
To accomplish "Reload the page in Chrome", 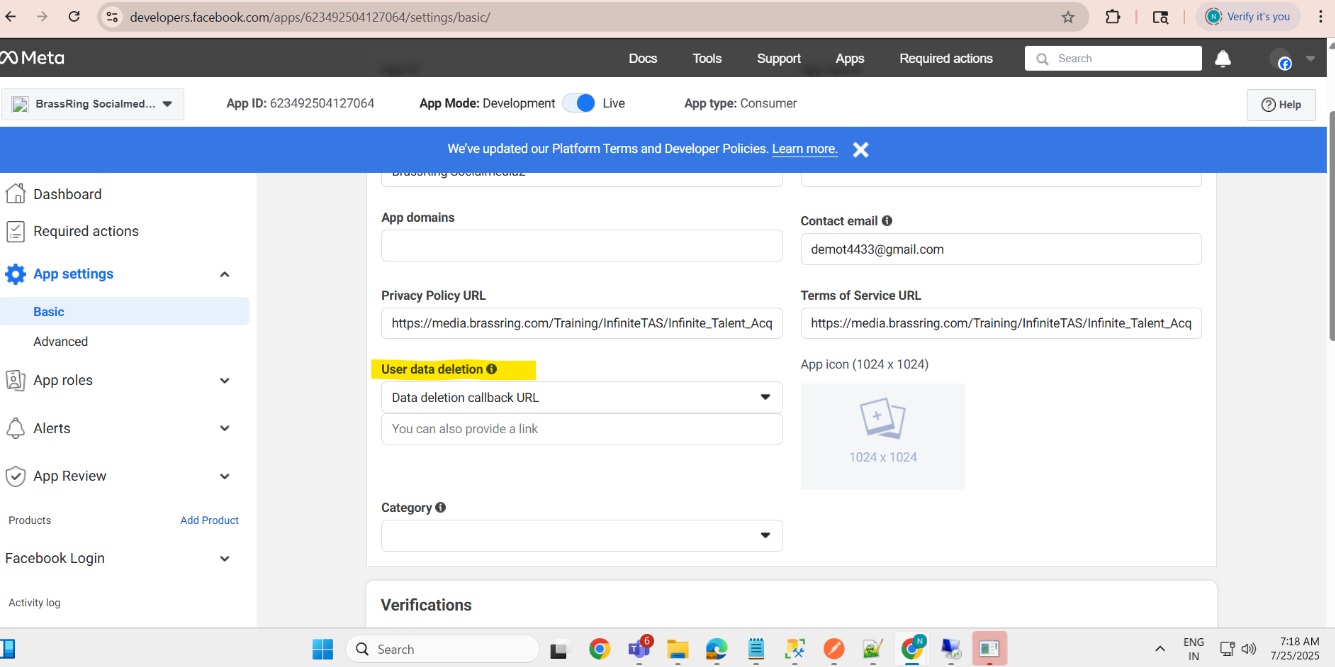I will [x=74, y=17].
